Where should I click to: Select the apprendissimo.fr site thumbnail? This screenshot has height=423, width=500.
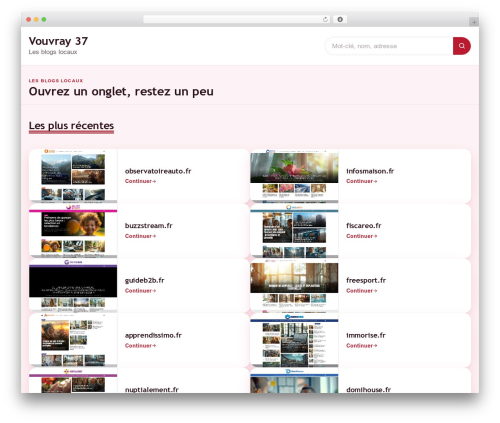(73, 340)
